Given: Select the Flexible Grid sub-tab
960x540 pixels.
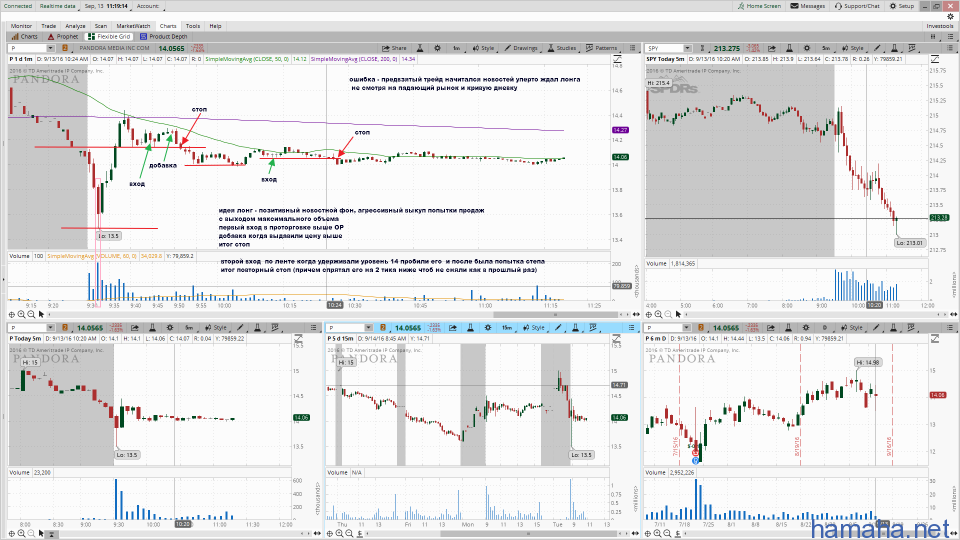Looking at the screenshot, I should (110, 37).
